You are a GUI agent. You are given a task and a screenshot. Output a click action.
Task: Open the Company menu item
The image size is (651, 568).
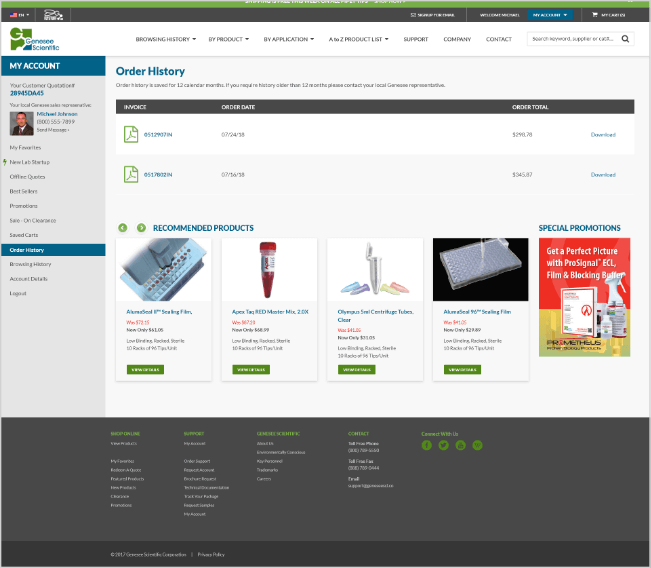457,39
